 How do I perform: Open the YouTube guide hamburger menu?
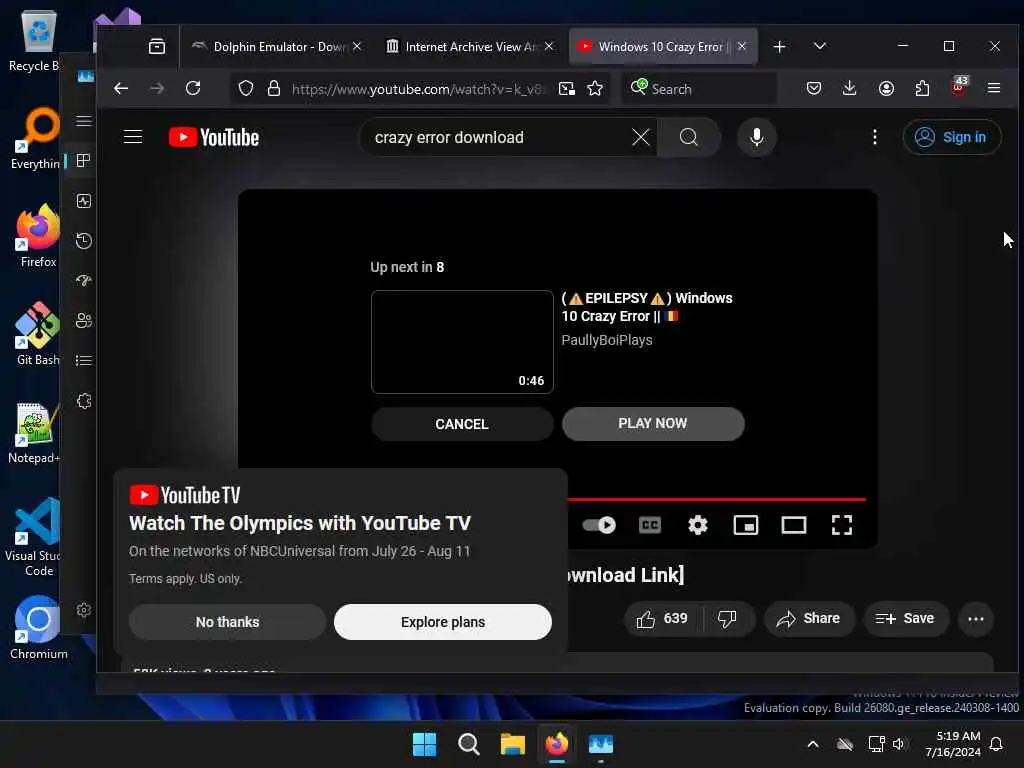click(133, 136)
